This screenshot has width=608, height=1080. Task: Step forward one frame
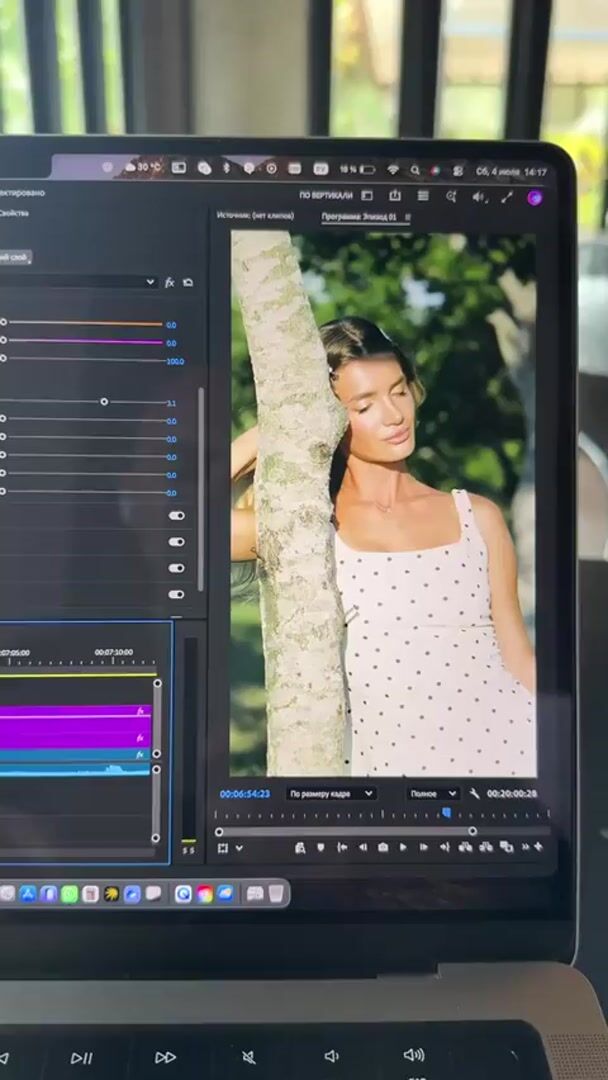pos(423,847)
